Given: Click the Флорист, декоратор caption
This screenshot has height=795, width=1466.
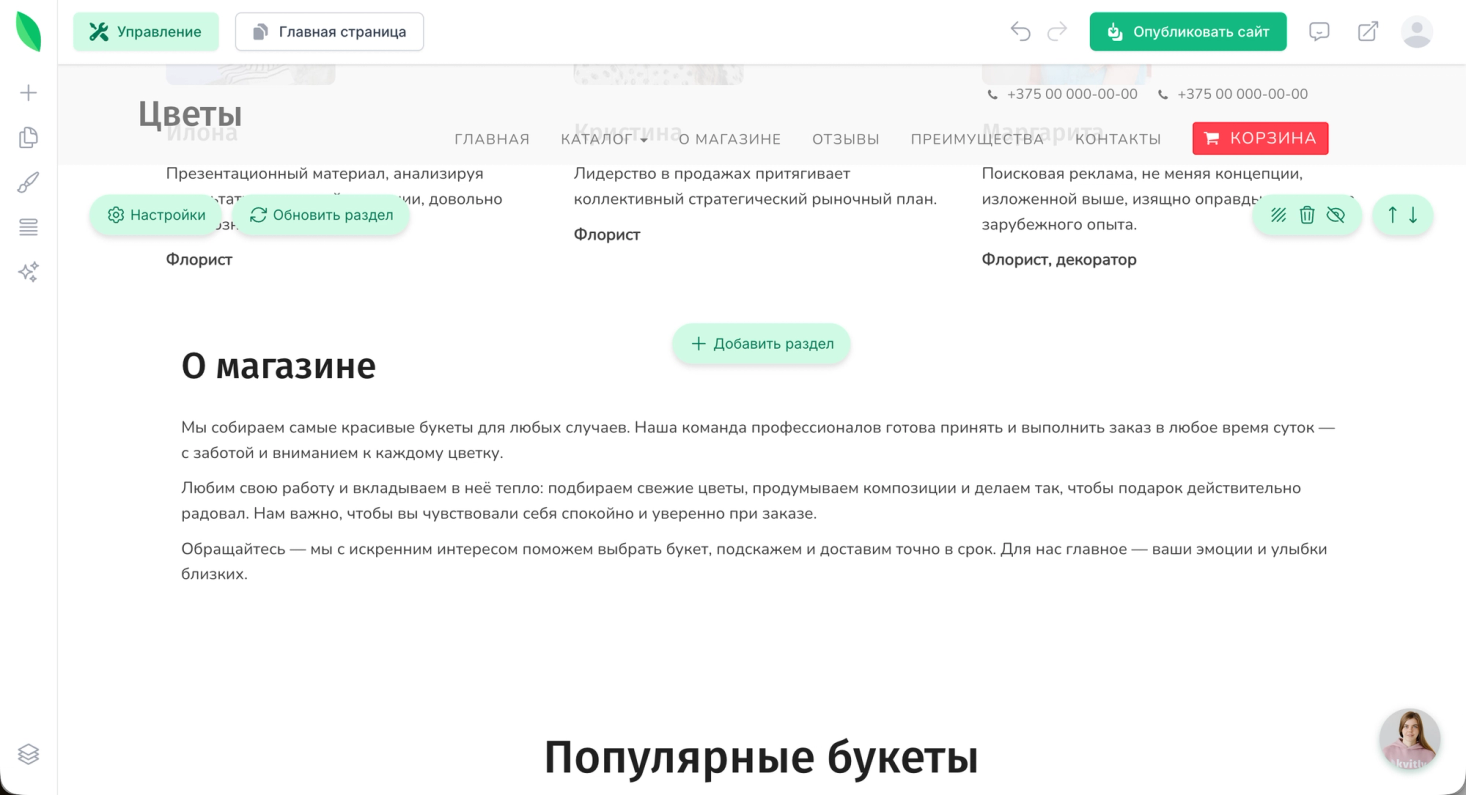Looking at the screenshot, I should coord(1059,260).
